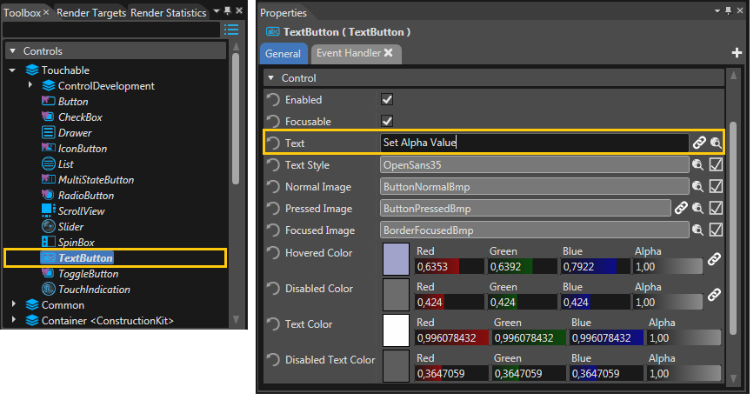Click the link icon for Pressed Image
This screenshot has width=751, height=396.
point(681,208)
